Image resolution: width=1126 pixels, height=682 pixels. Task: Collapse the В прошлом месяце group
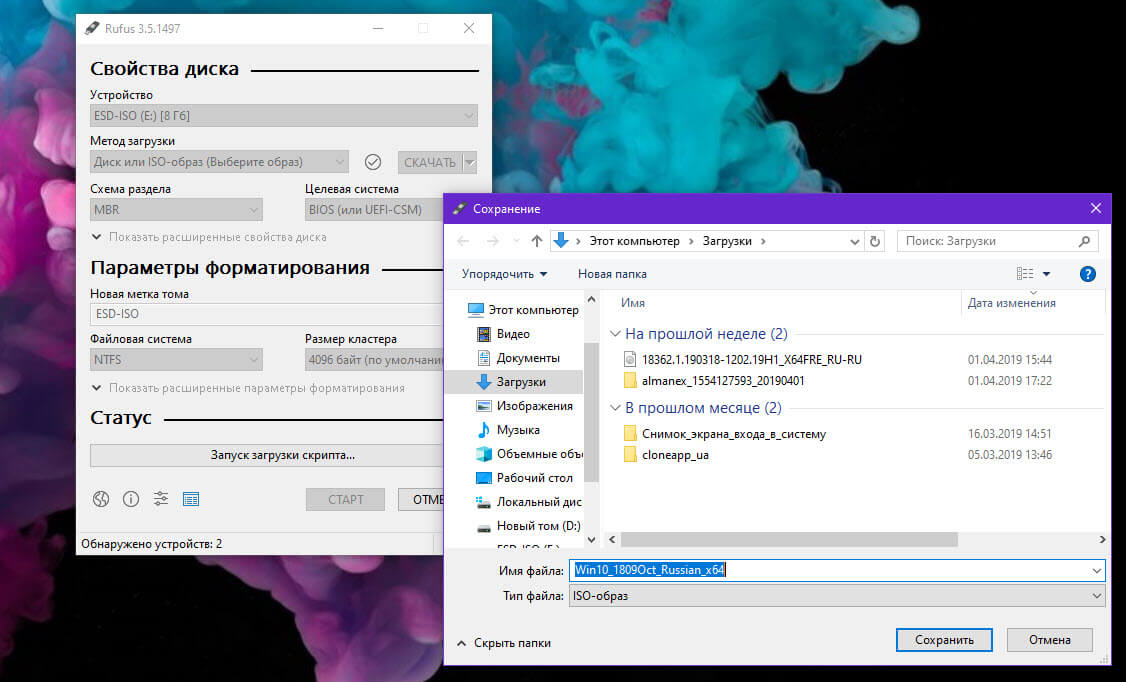615,408
